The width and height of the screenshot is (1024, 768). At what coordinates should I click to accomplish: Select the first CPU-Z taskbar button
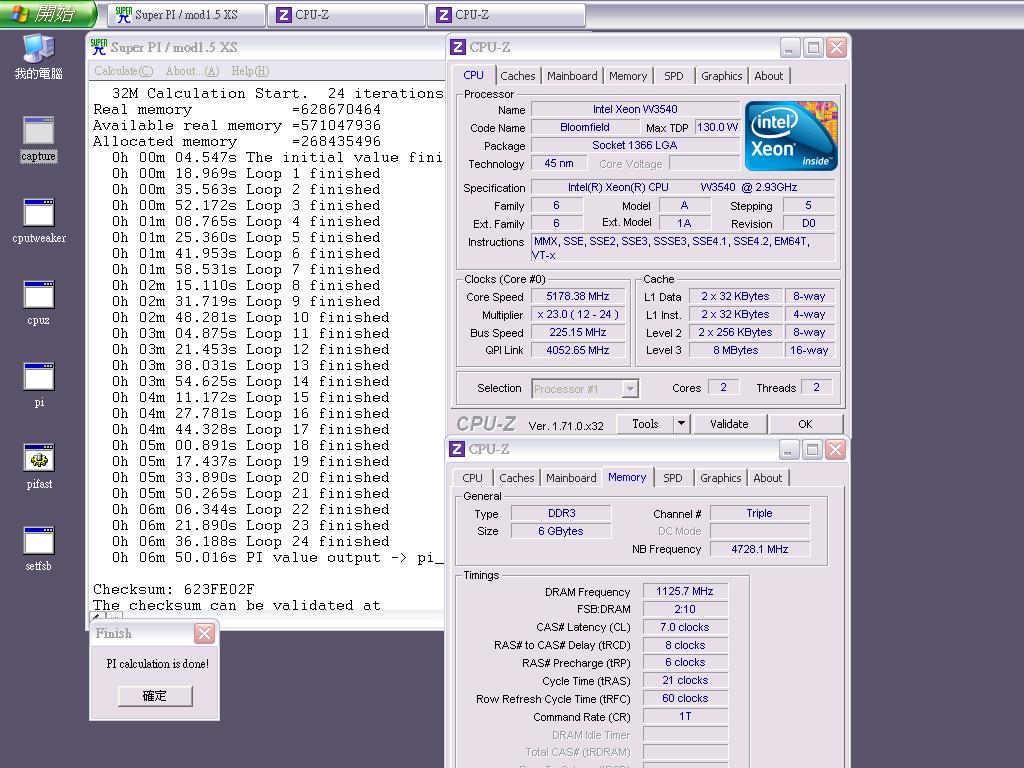(x=347, y=14)
